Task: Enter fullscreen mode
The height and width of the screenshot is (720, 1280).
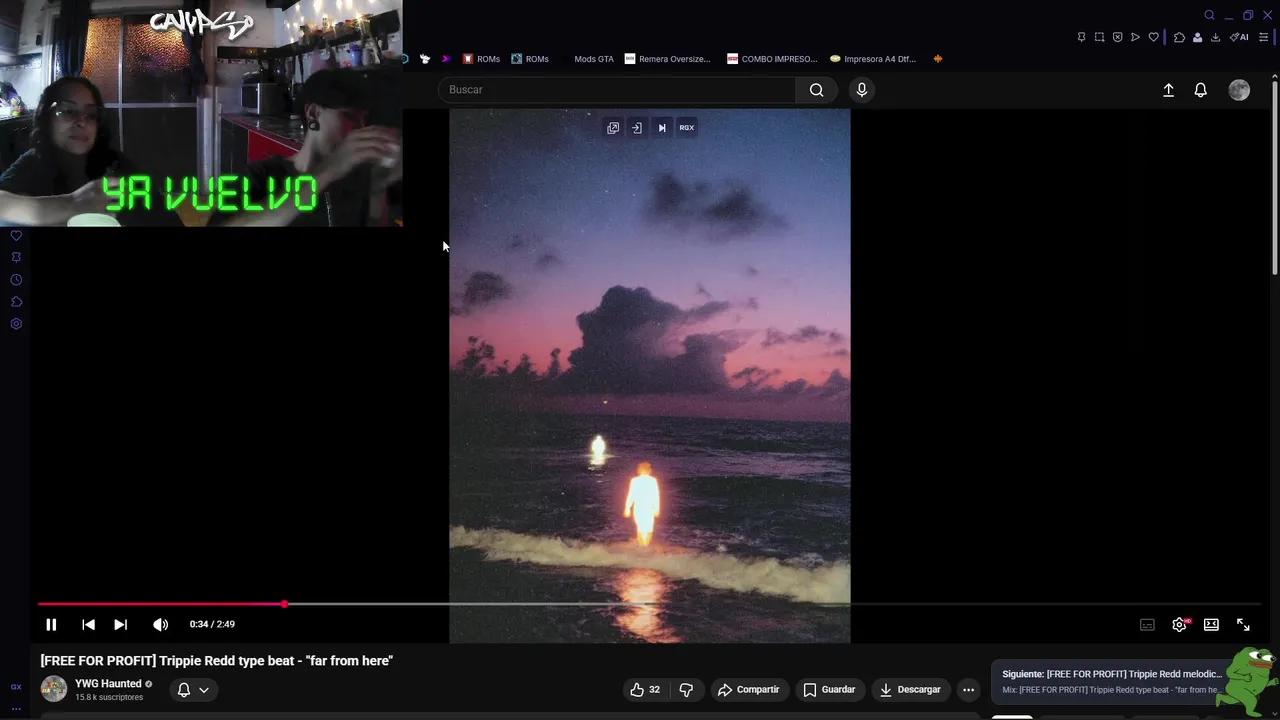Action: pos(1243,624)
